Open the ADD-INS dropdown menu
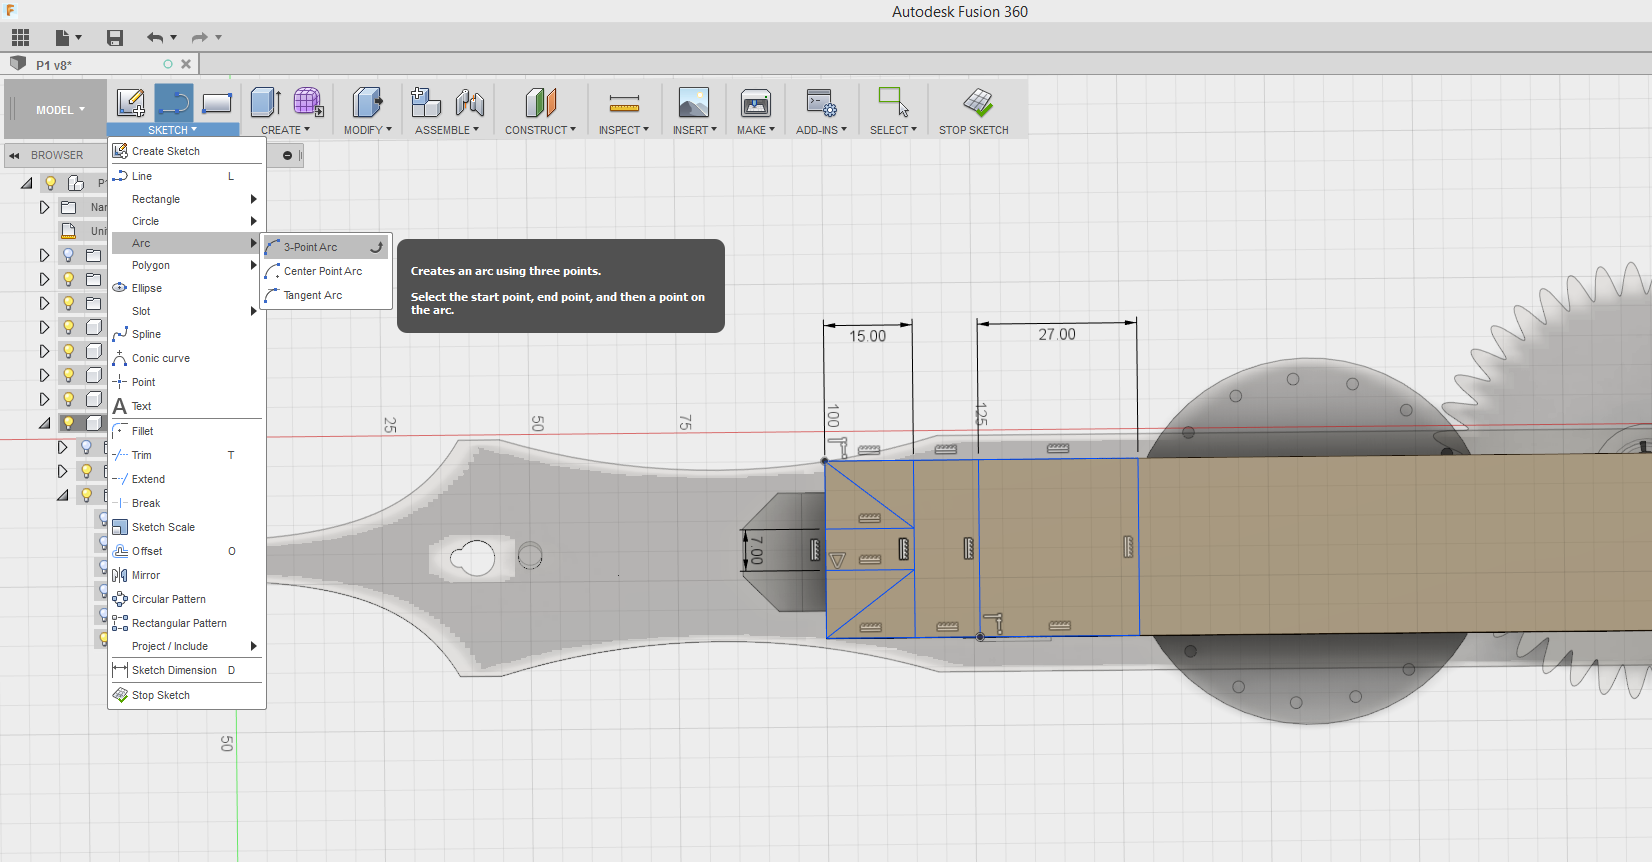The image size is (1652, 862). pos(821,130)
